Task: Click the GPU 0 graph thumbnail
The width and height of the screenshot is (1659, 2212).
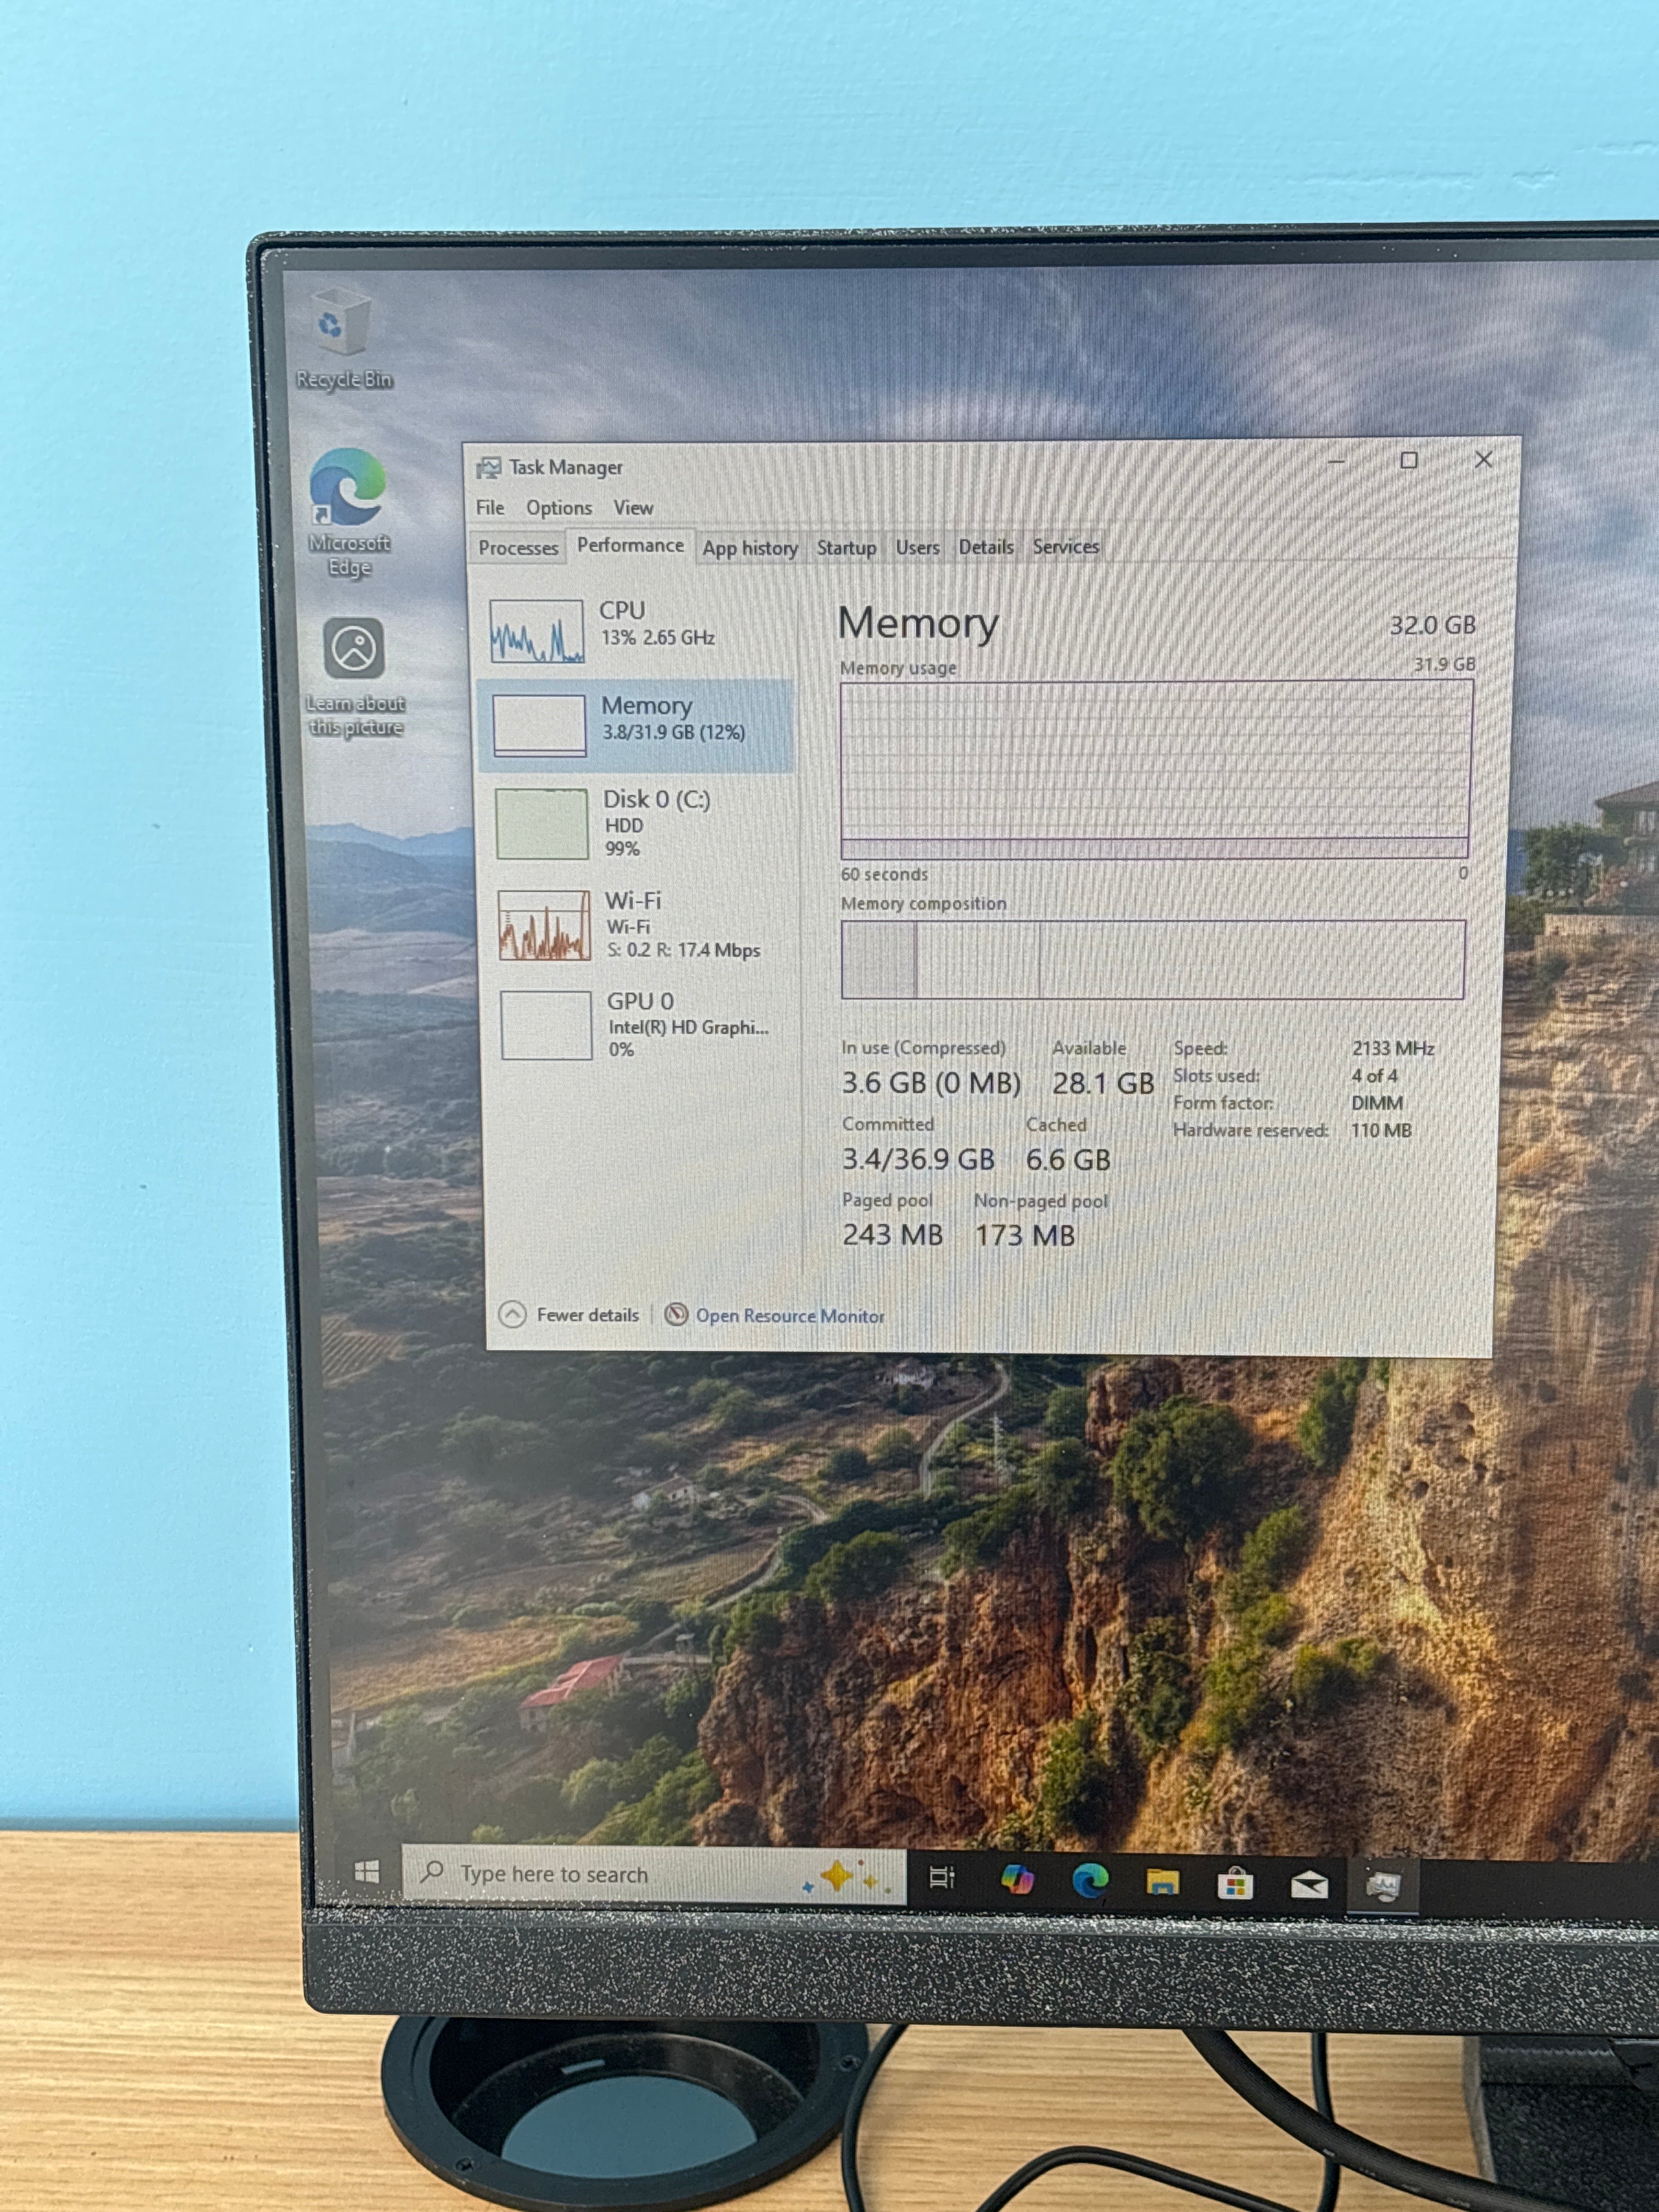Action: 546,1025
